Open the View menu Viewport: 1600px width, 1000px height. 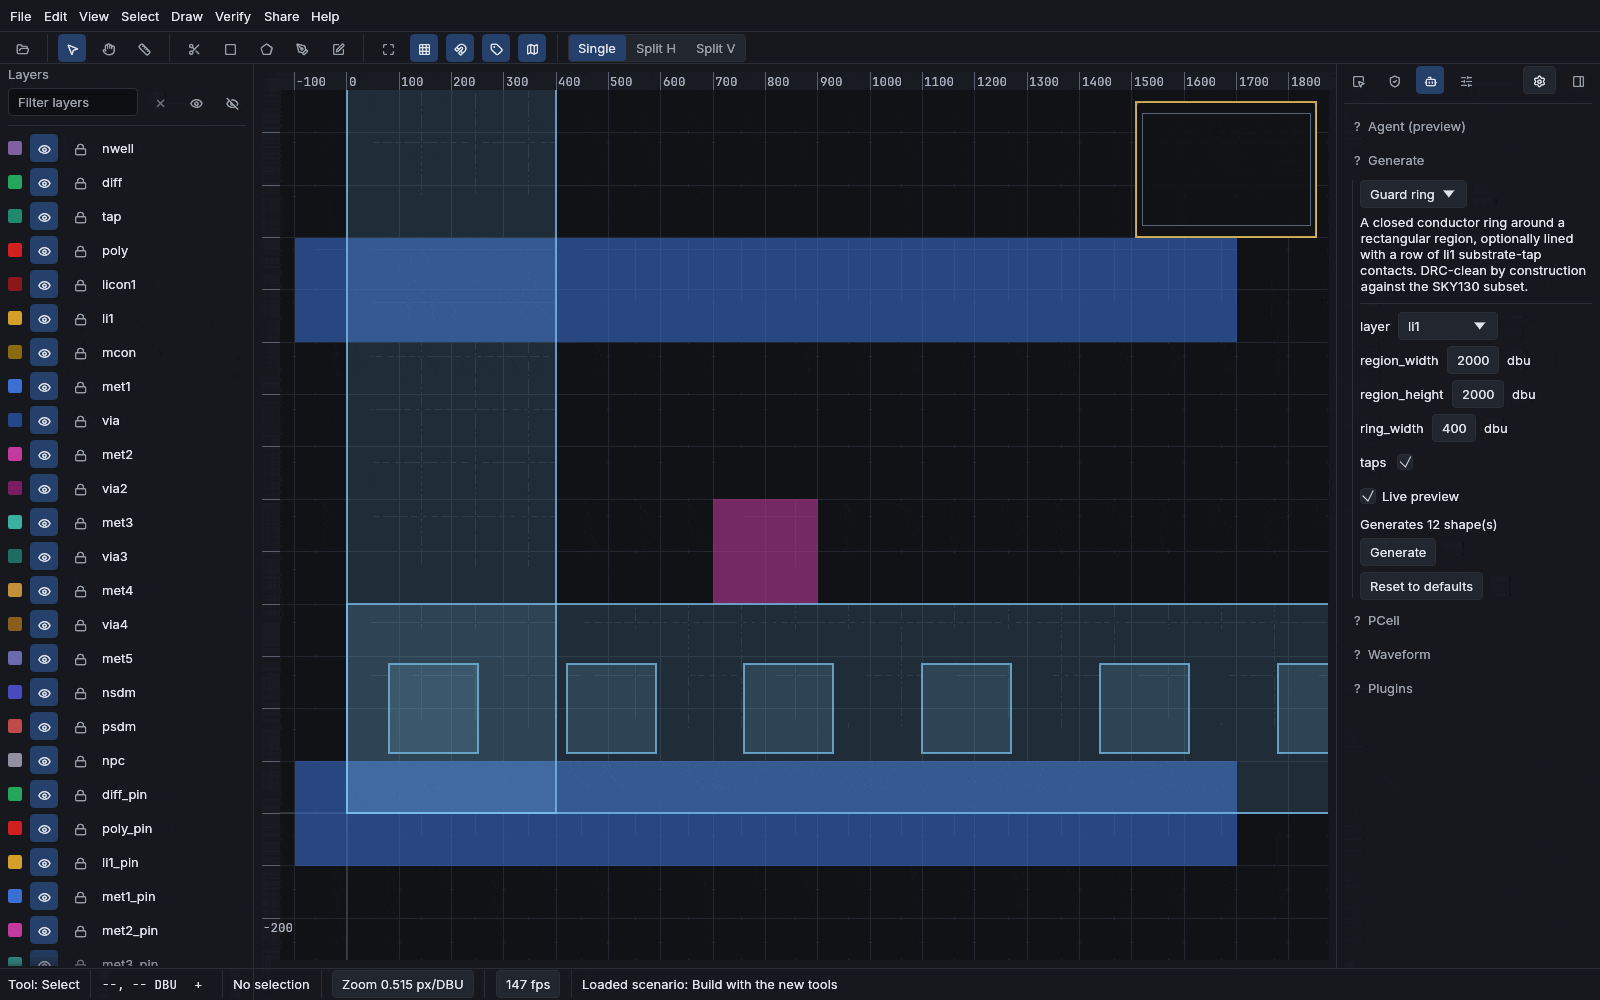pos(94,17)
